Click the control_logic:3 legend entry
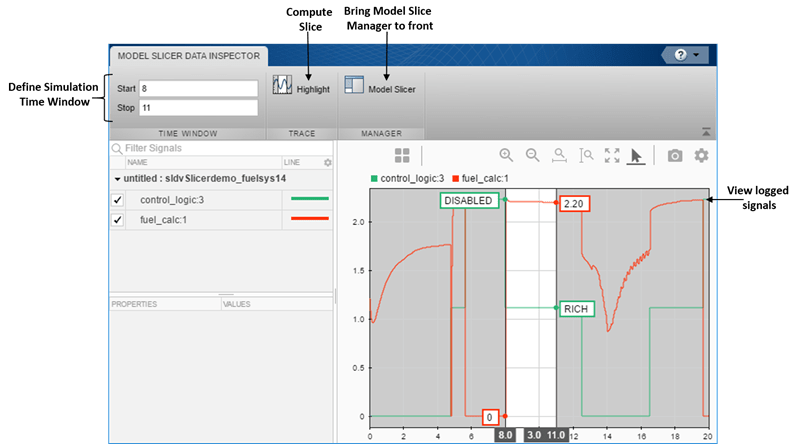 (408, 179)
